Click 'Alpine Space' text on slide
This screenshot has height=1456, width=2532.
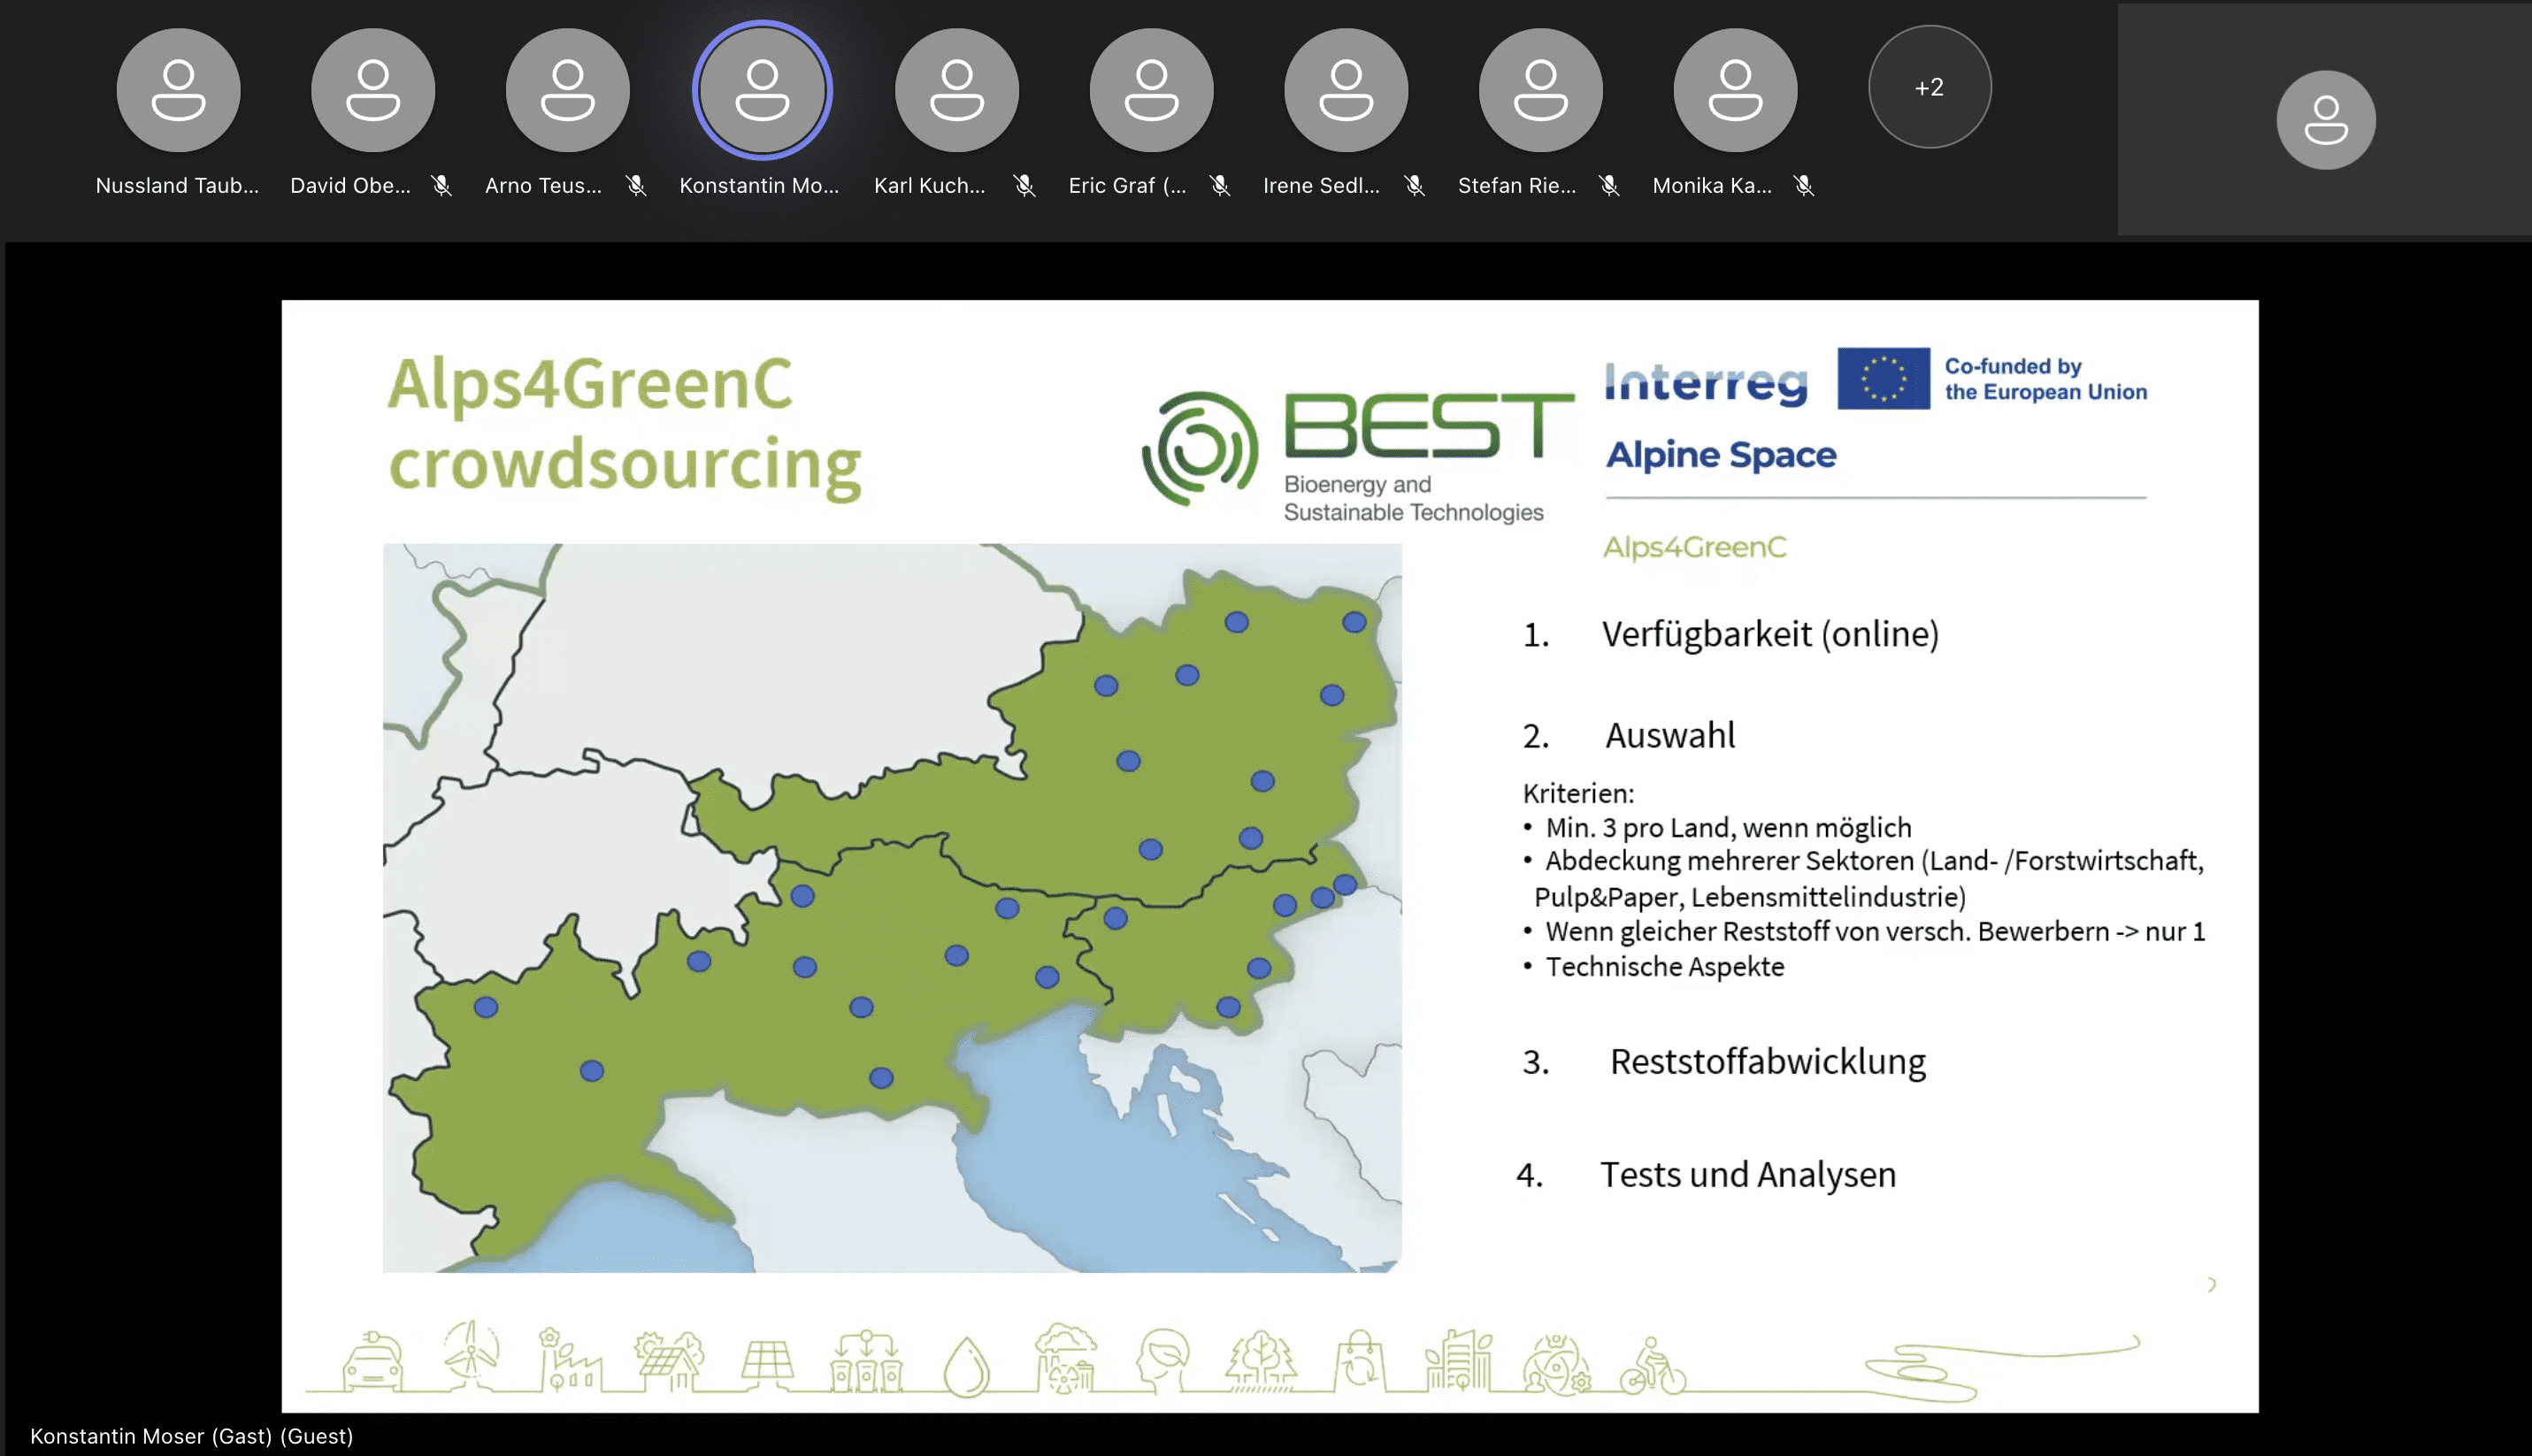point(1721,455)
